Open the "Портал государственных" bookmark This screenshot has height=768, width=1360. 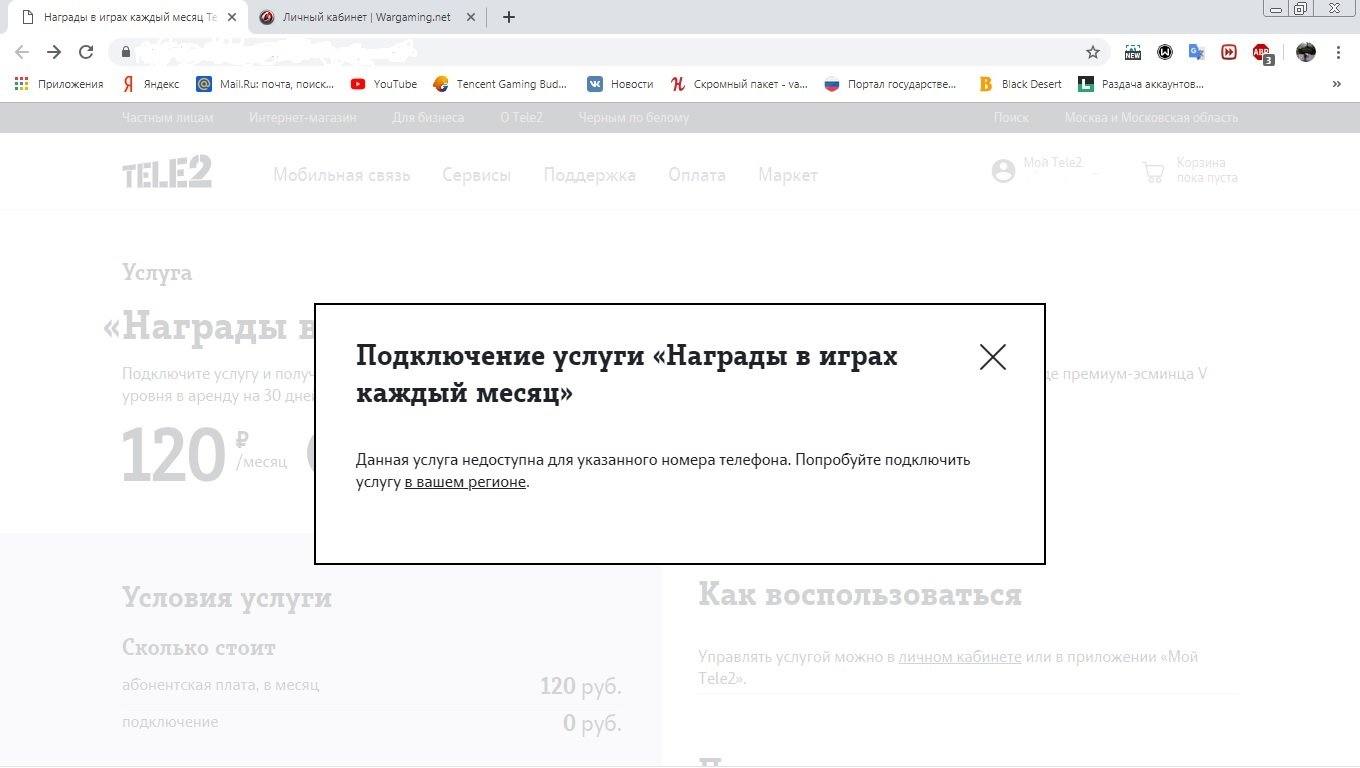(890, 84)
